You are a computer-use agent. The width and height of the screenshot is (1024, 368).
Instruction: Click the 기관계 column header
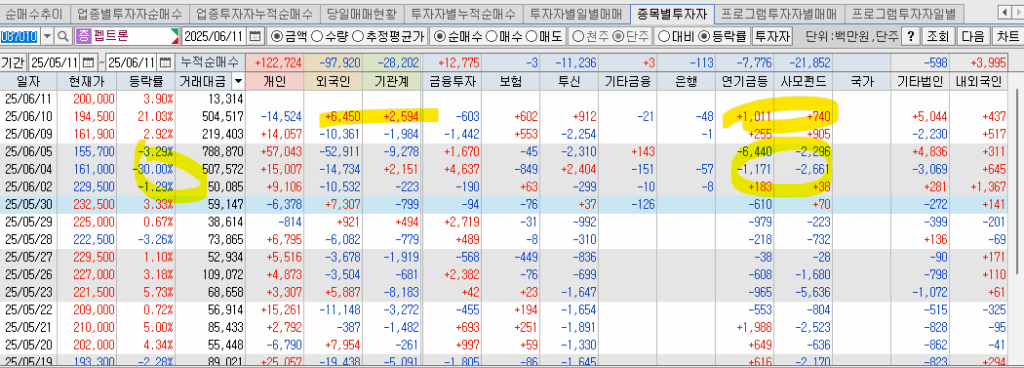coord(392,82)
